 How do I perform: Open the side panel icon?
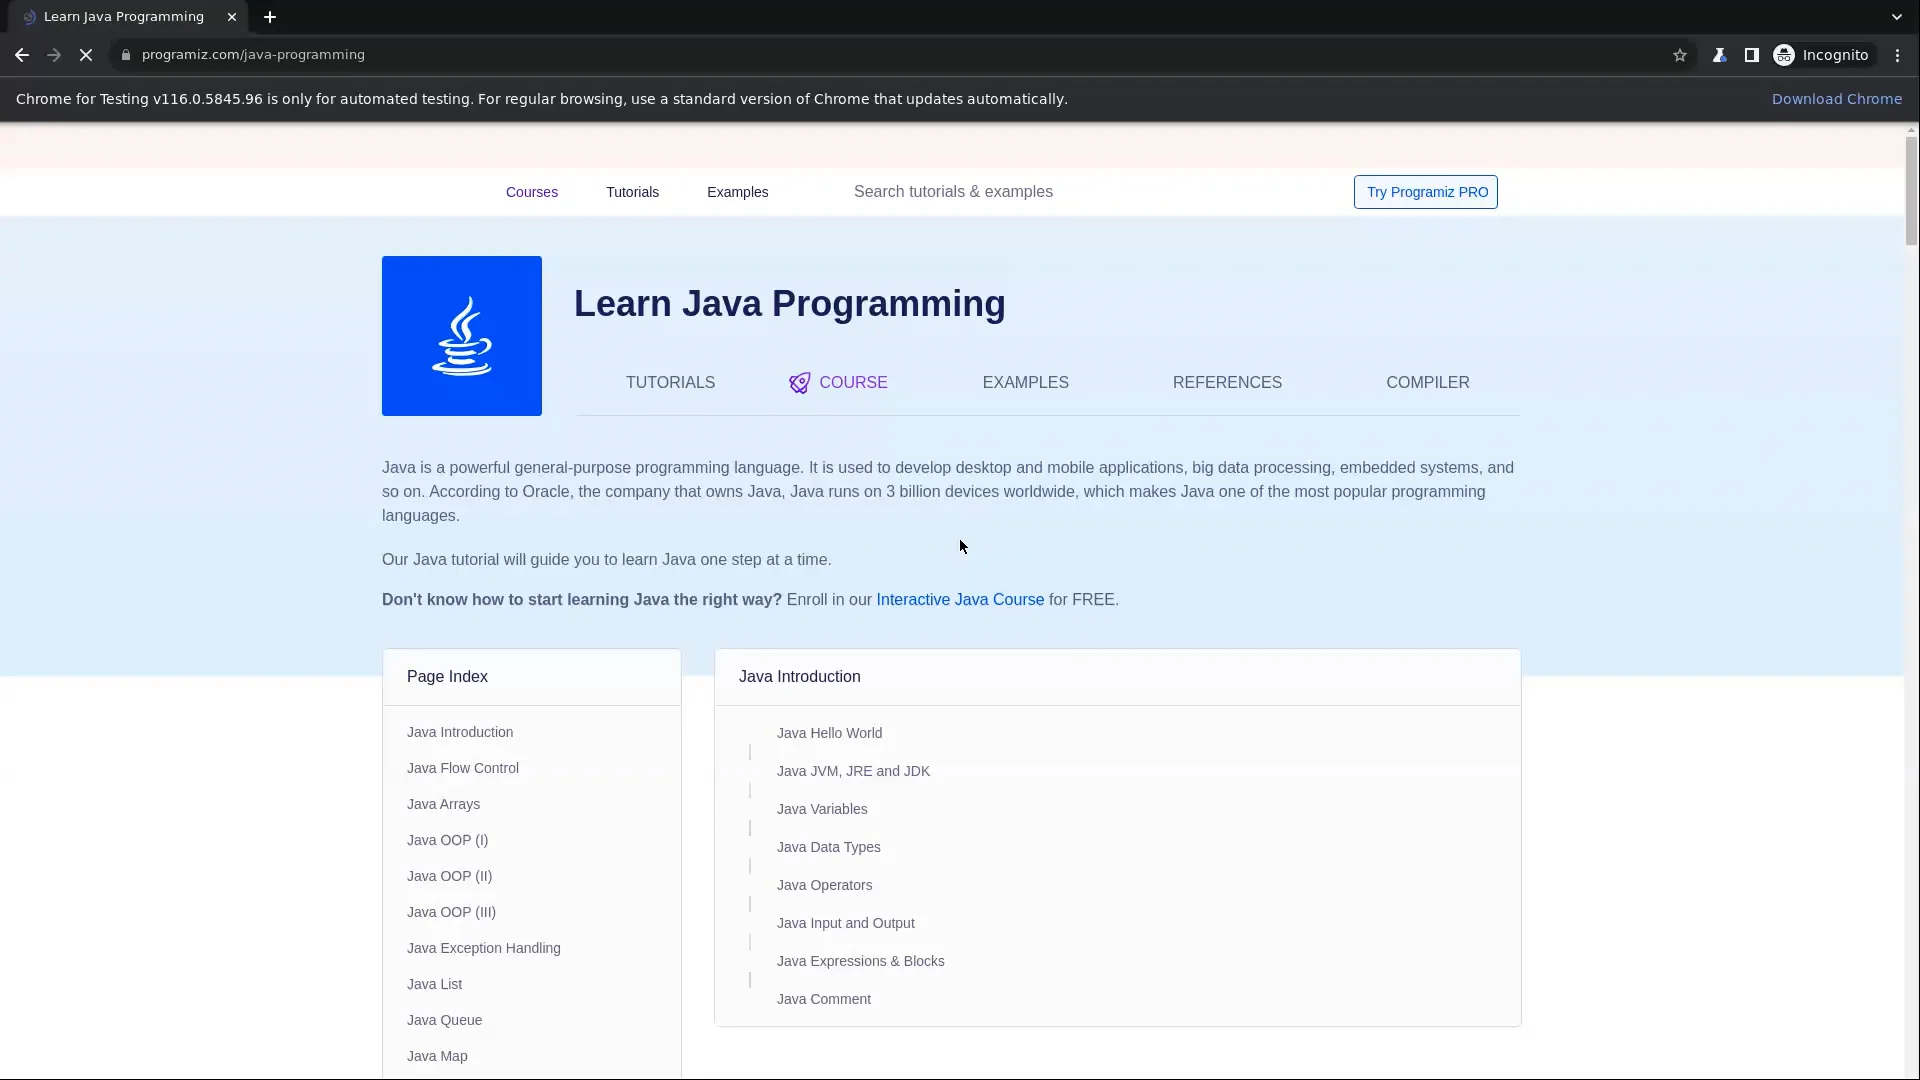click(1753, 55)
